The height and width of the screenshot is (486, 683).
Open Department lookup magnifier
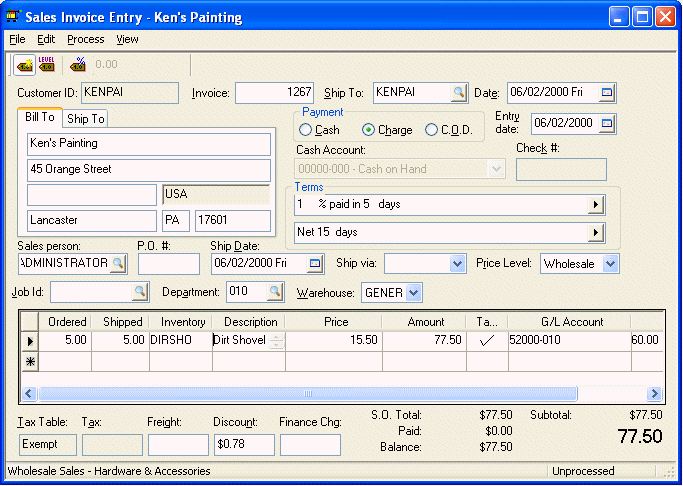pyautogui.click(x=275, y=292)
